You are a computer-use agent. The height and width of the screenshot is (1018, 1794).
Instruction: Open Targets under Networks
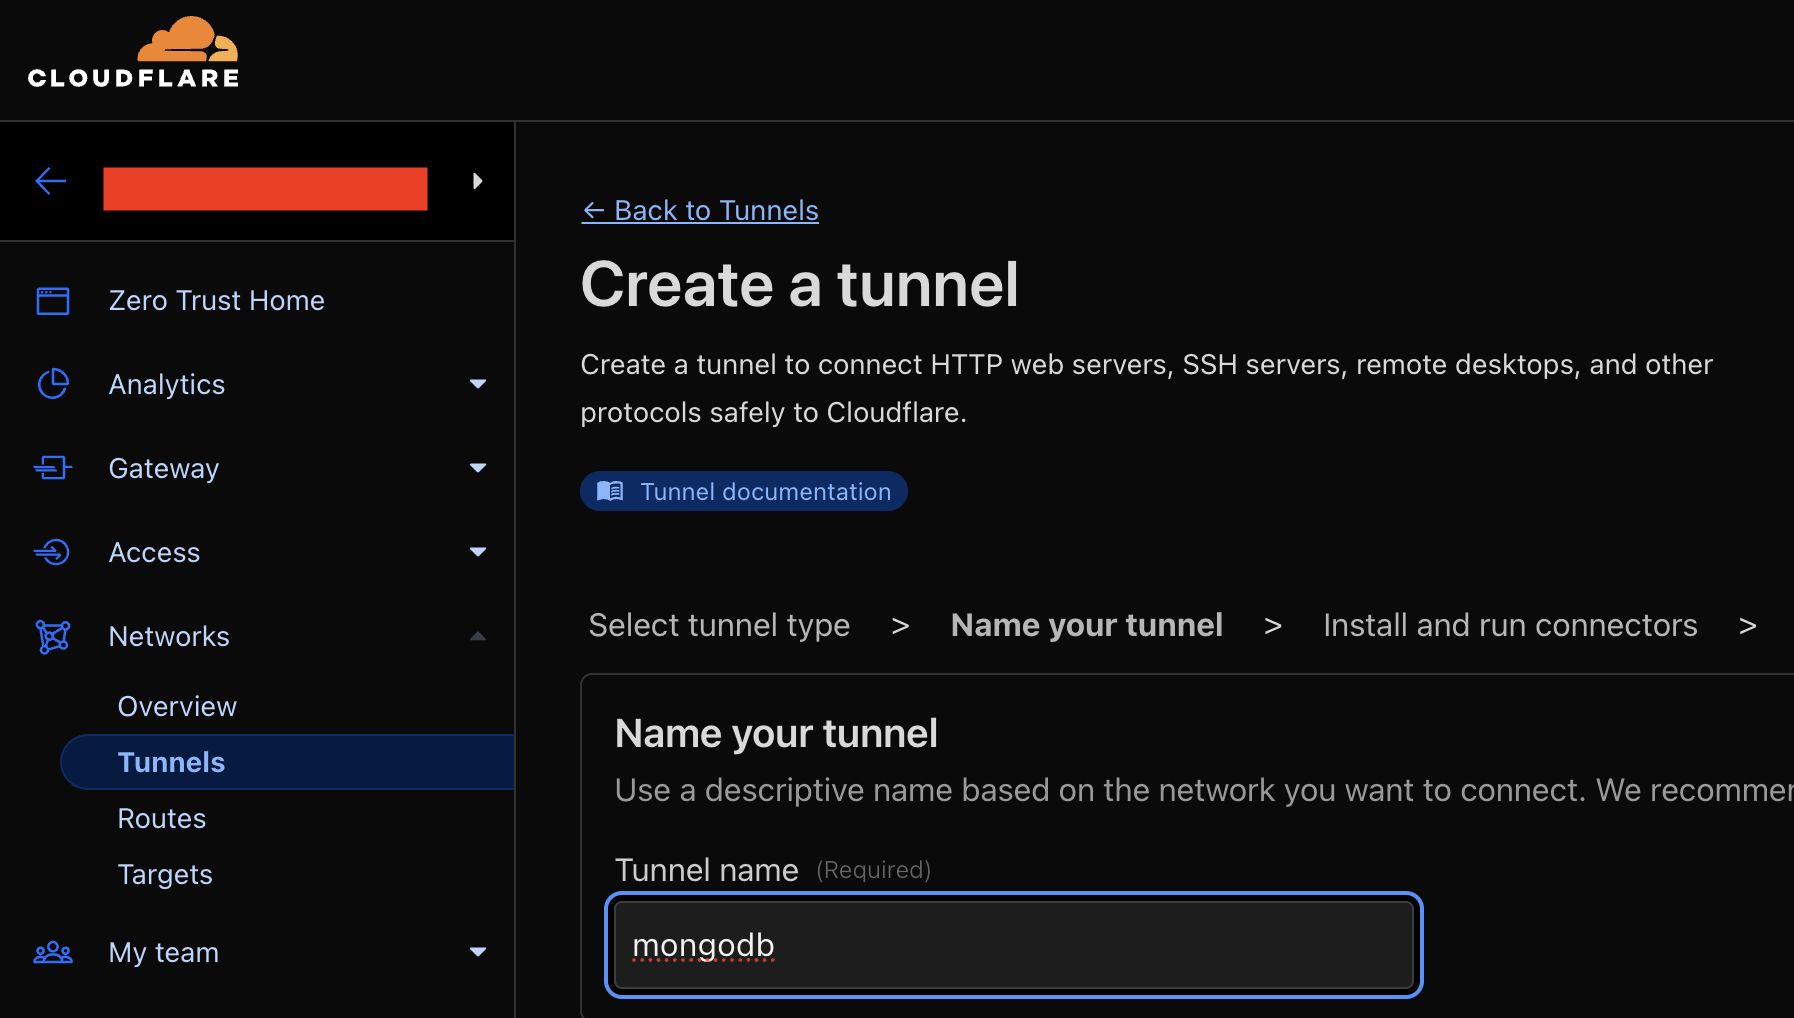pos(165,874)
